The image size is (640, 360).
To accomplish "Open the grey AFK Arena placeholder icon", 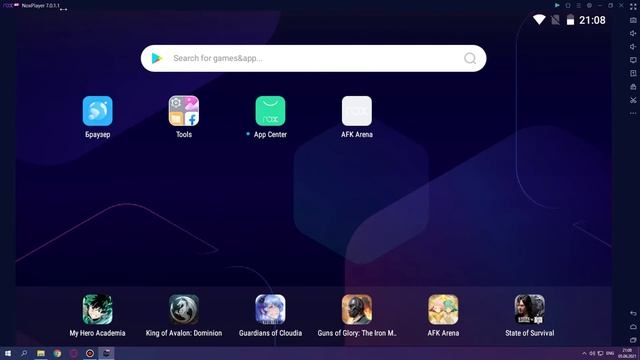I will (357, 111).
